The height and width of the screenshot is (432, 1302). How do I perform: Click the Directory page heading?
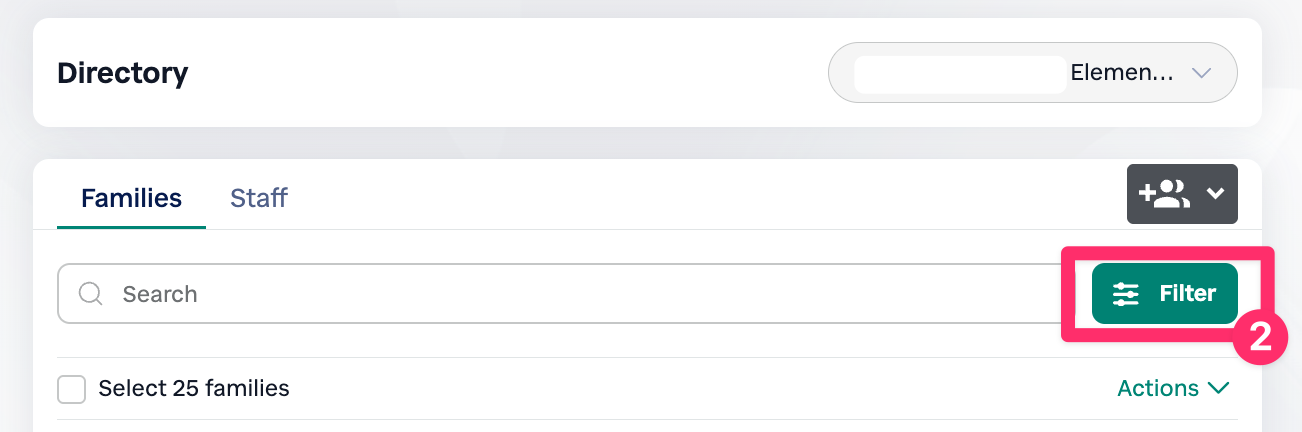pos(123,73)
